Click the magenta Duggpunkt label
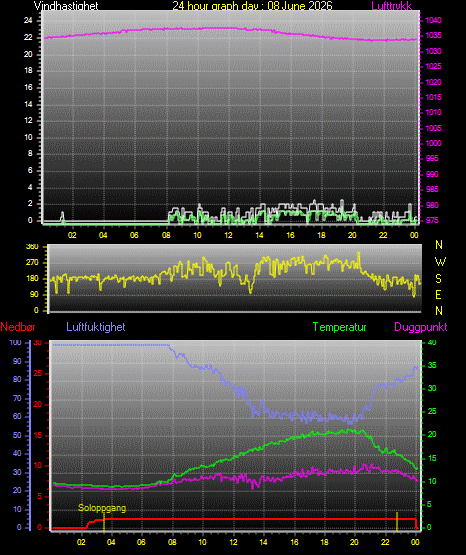 (421, 327)
